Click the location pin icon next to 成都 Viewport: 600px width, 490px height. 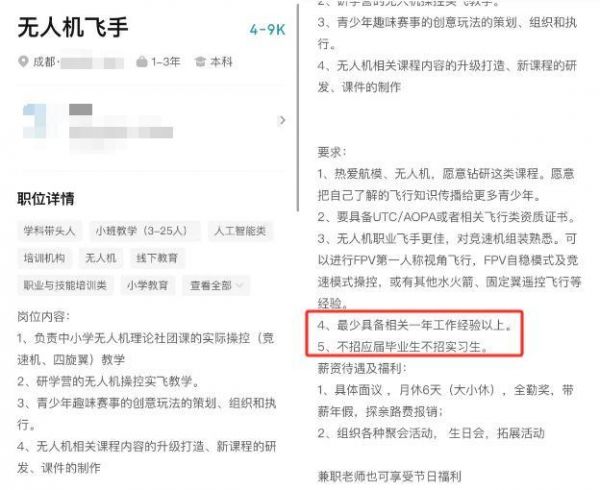(x=23, y=62)
